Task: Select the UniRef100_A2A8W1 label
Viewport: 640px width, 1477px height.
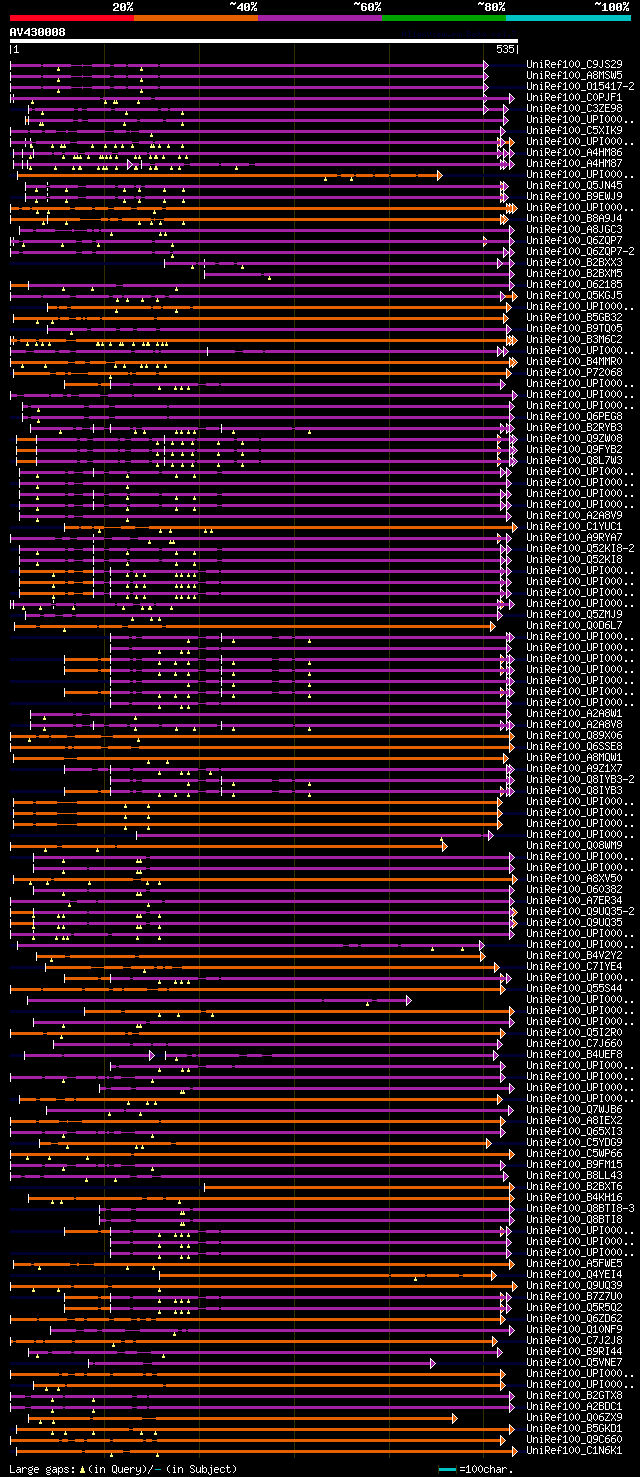Action: pyautogui.click(x=574, y=713)
